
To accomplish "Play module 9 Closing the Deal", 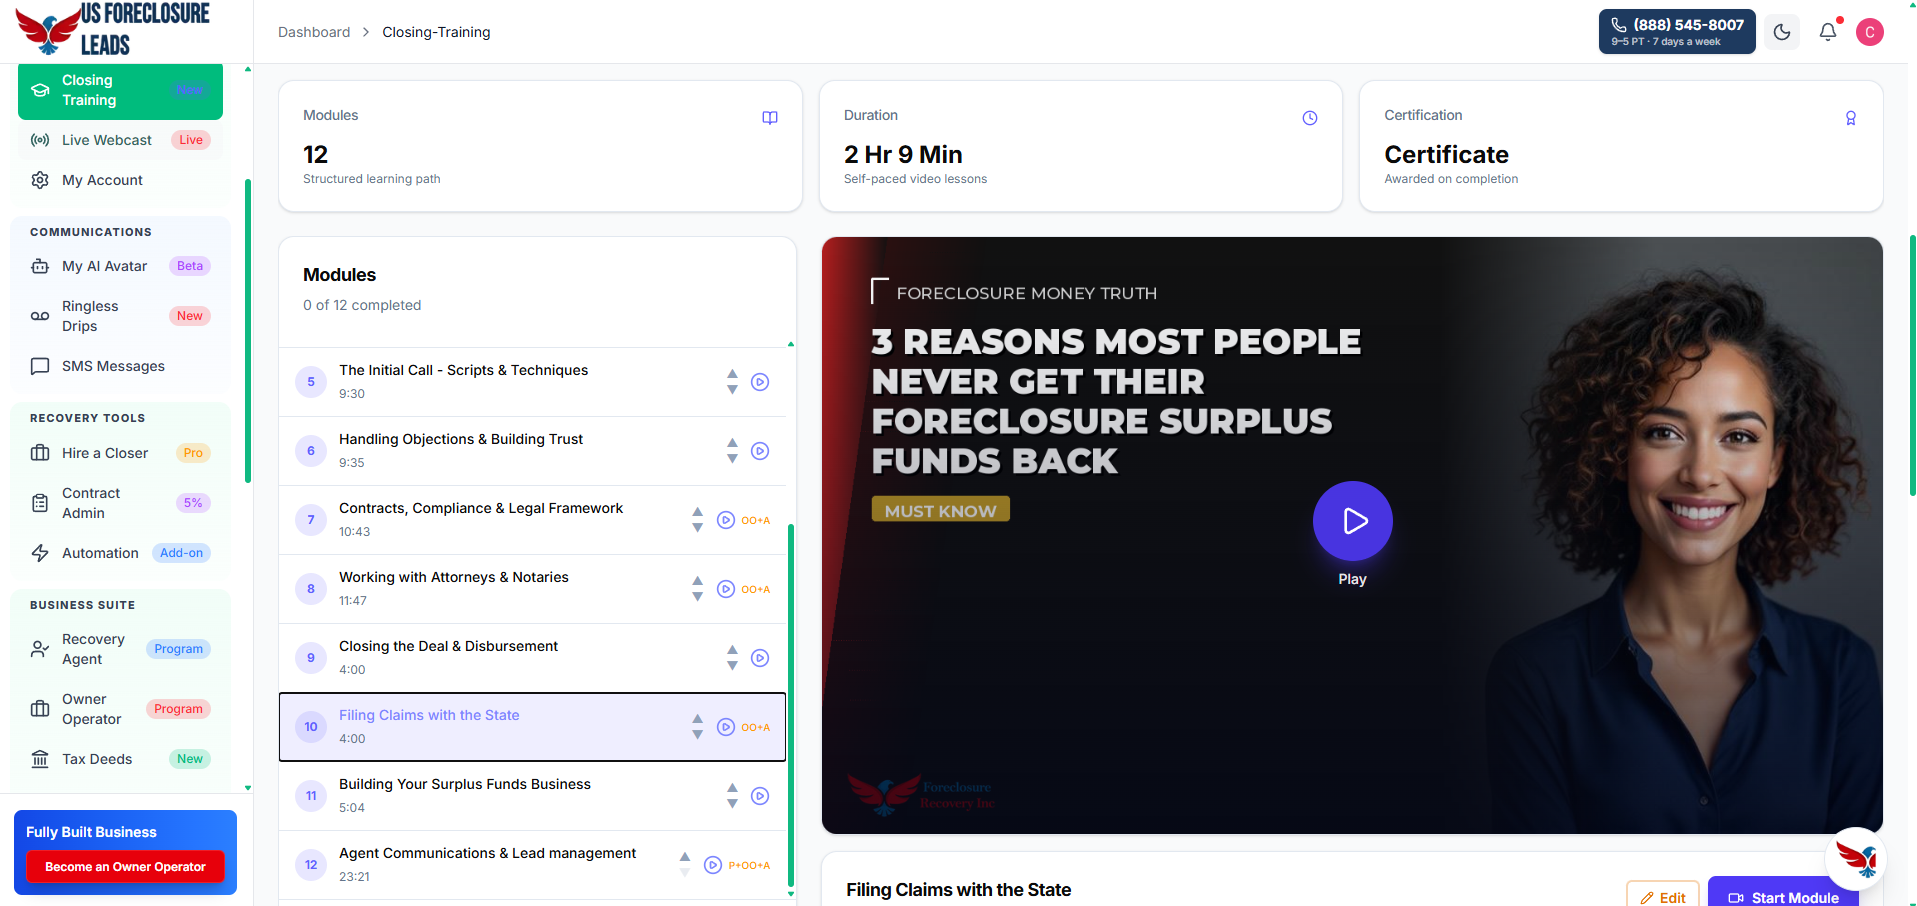I will pyautogui.click(x=760, y=658).
